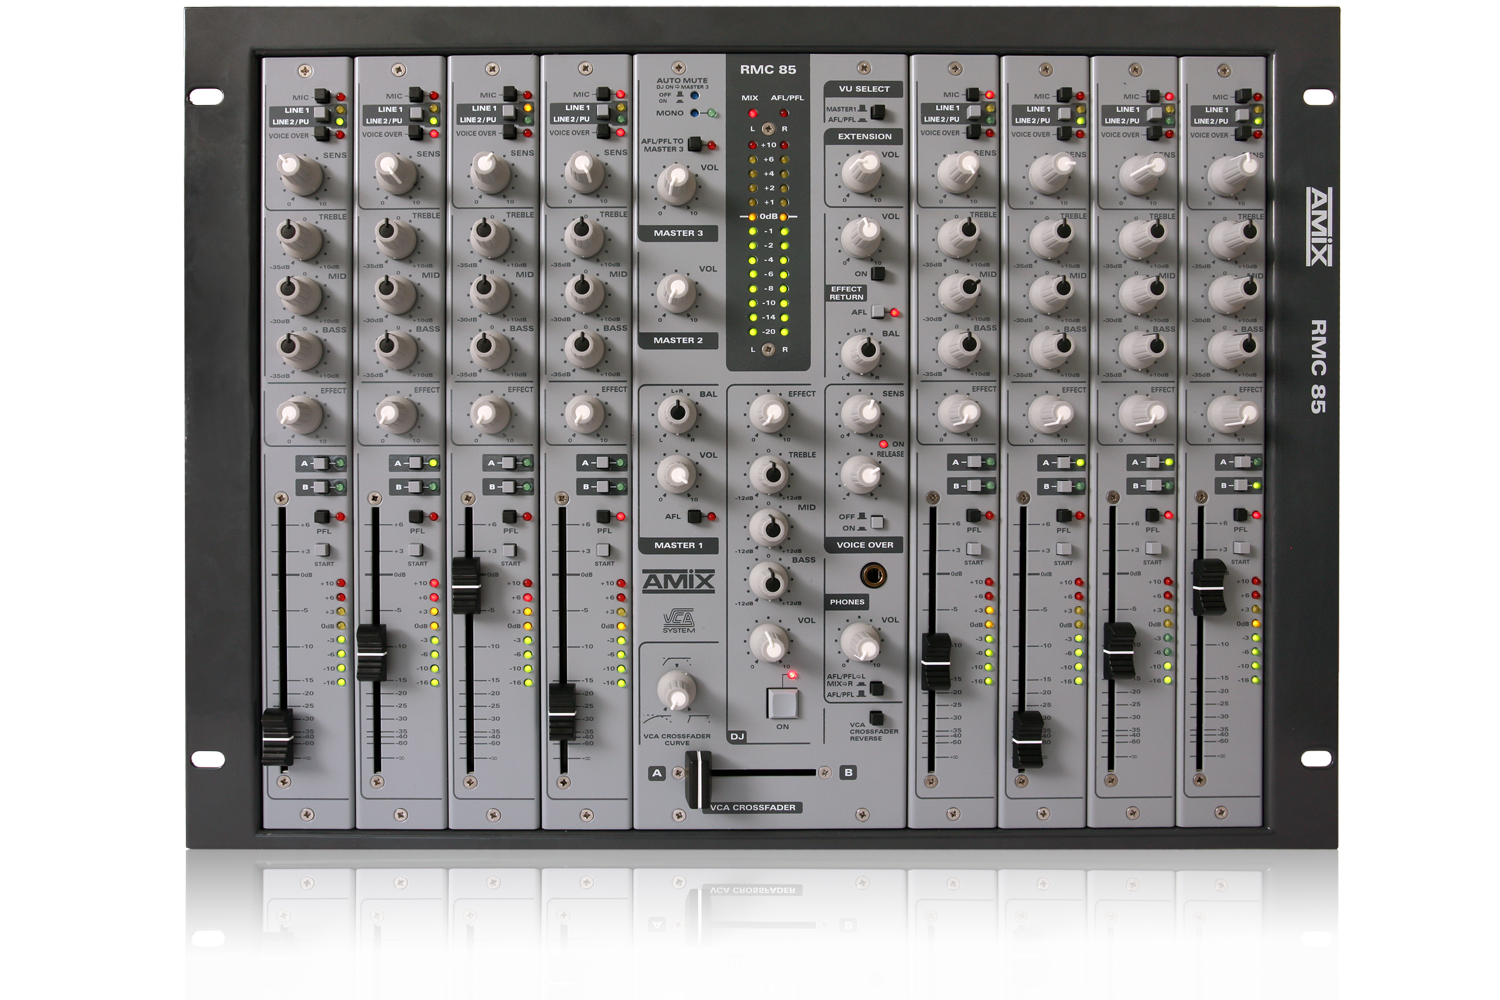
Task: Click the DJ section TREBLE knob
Action: pyautogui.click(x=770, y=475)
